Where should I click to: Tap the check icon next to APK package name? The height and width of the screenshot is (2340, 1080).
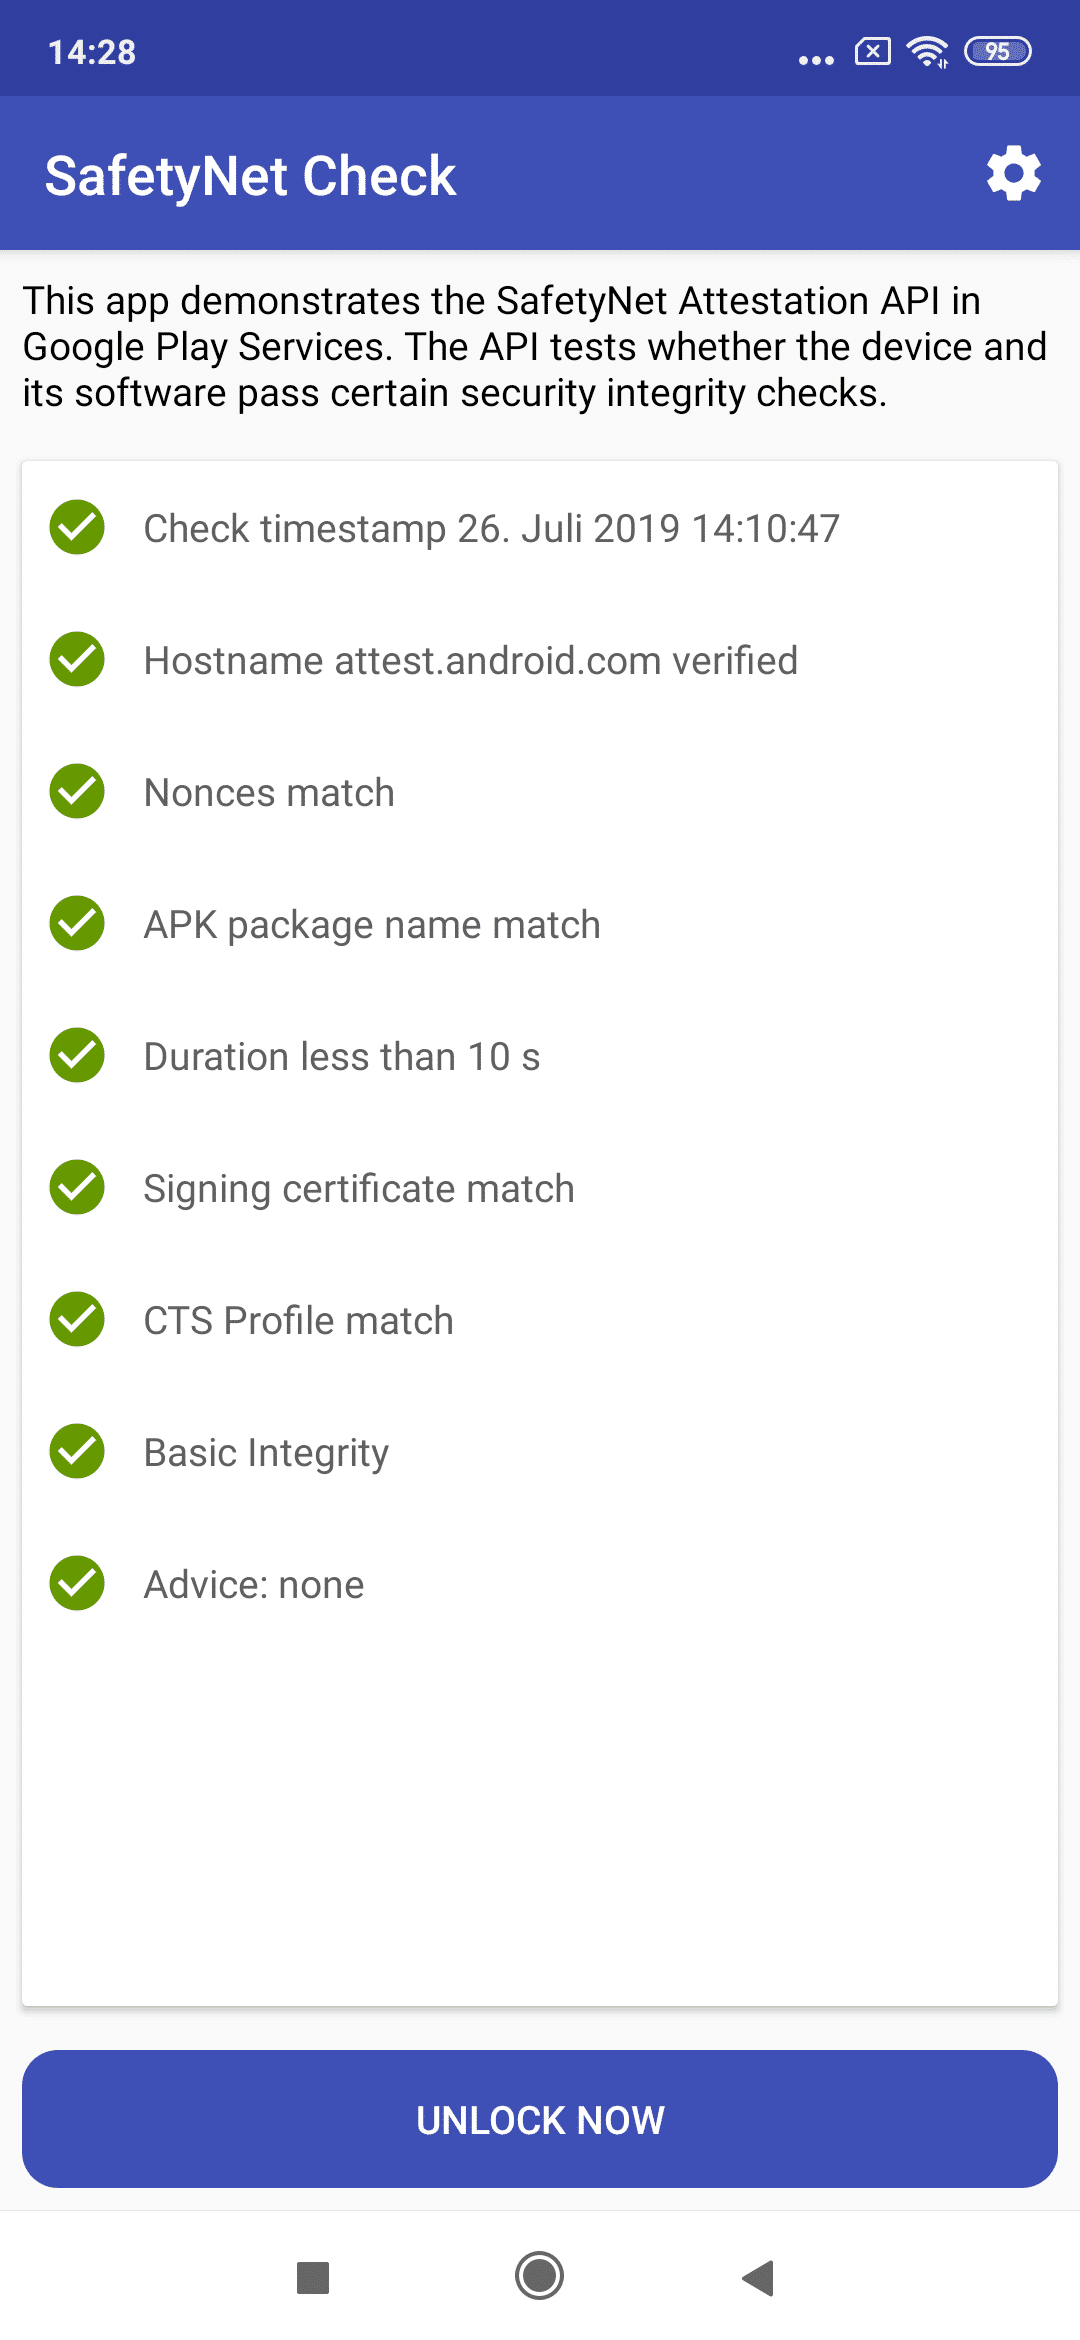coord(77,923)
